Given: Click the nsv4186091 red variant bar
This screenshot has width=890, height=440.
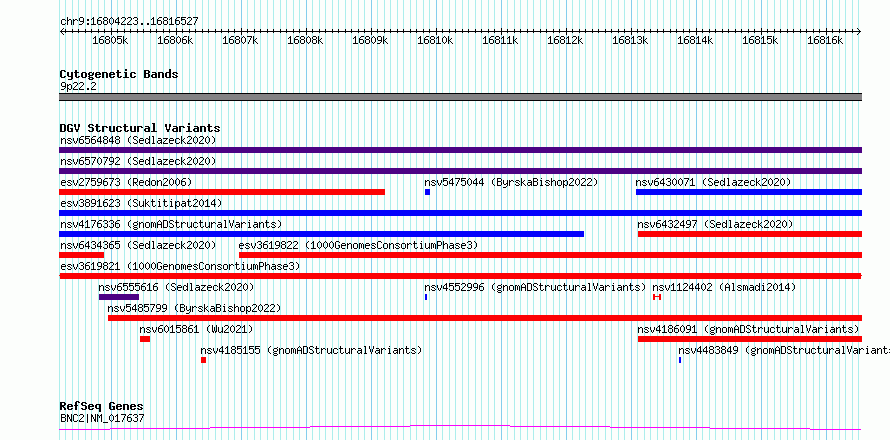Looking at the screenshot, I should coord(750,339).
